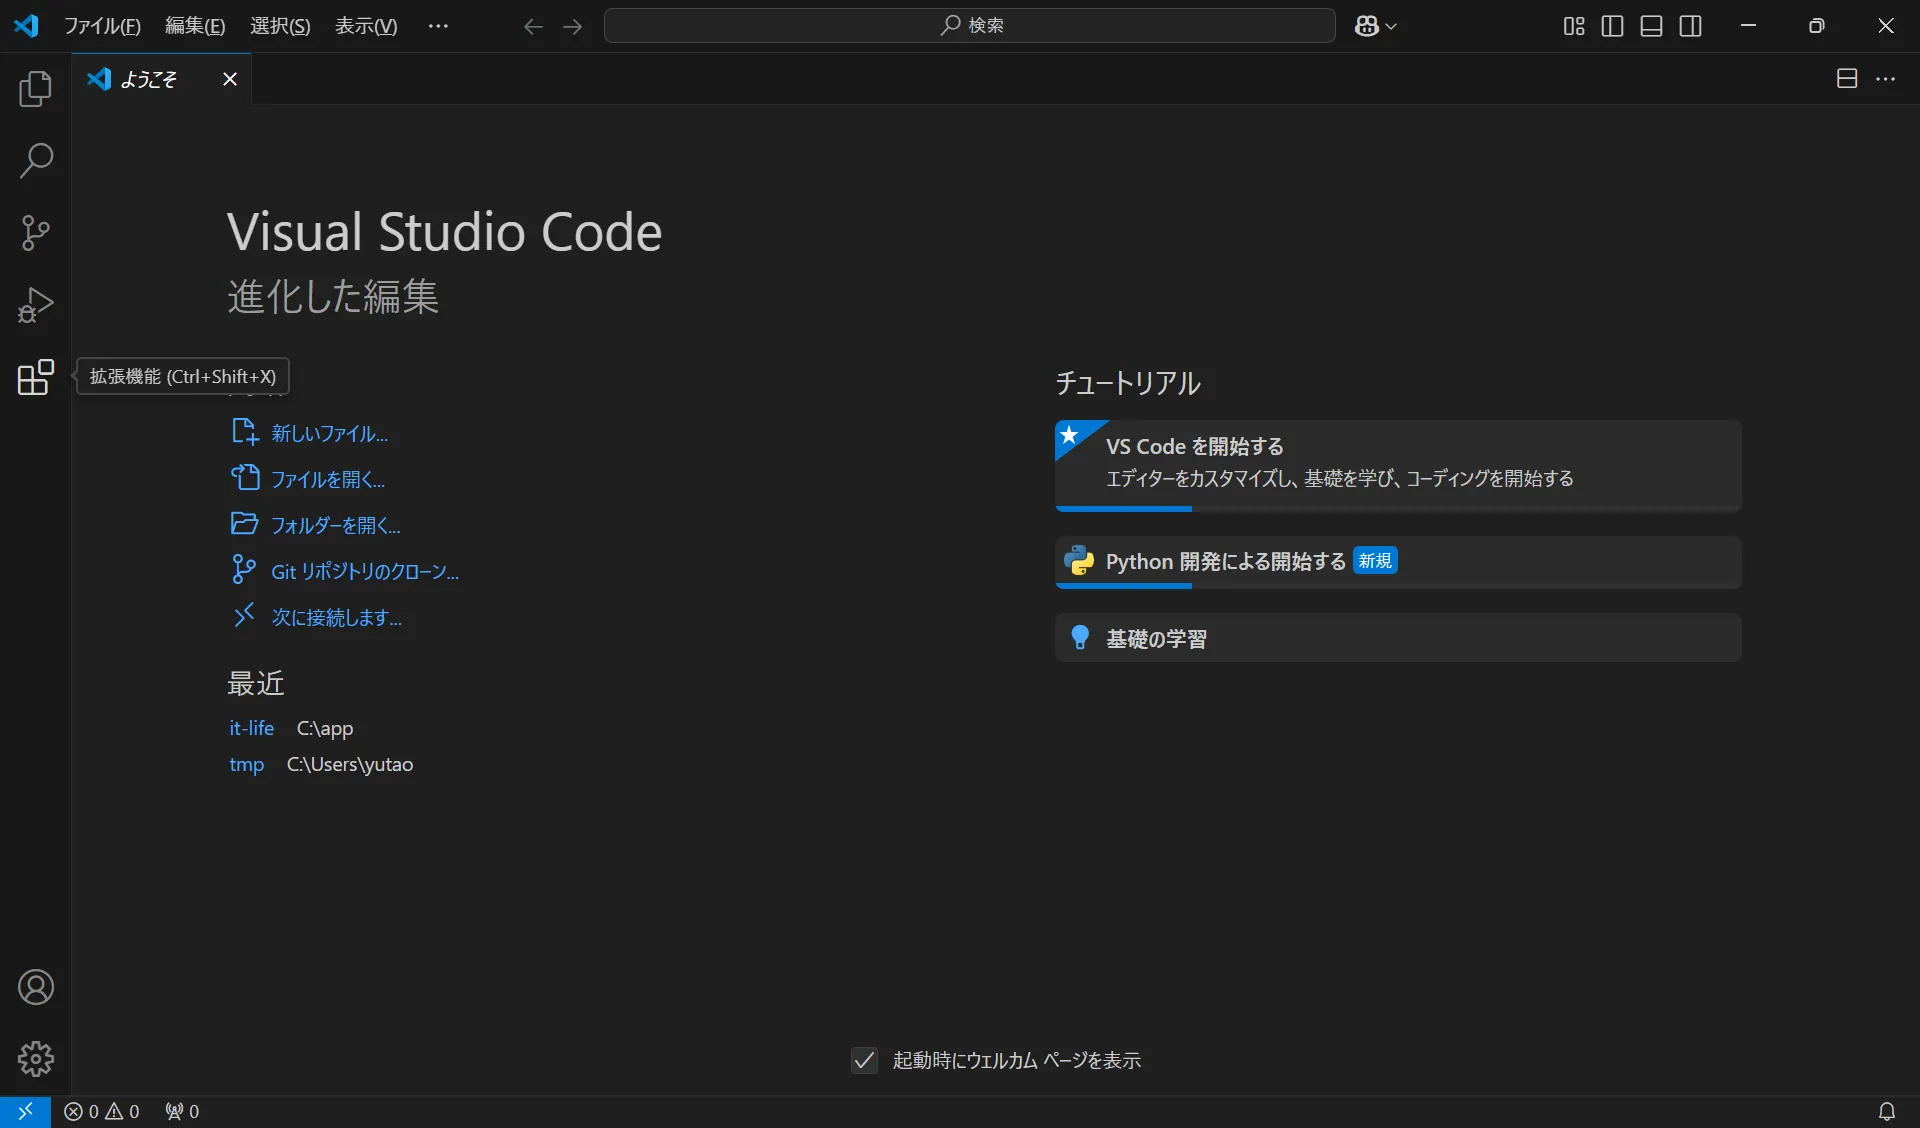Expand the hidden menu bar items ellipsis
1920x1128 pixels.
click(438, 26)
